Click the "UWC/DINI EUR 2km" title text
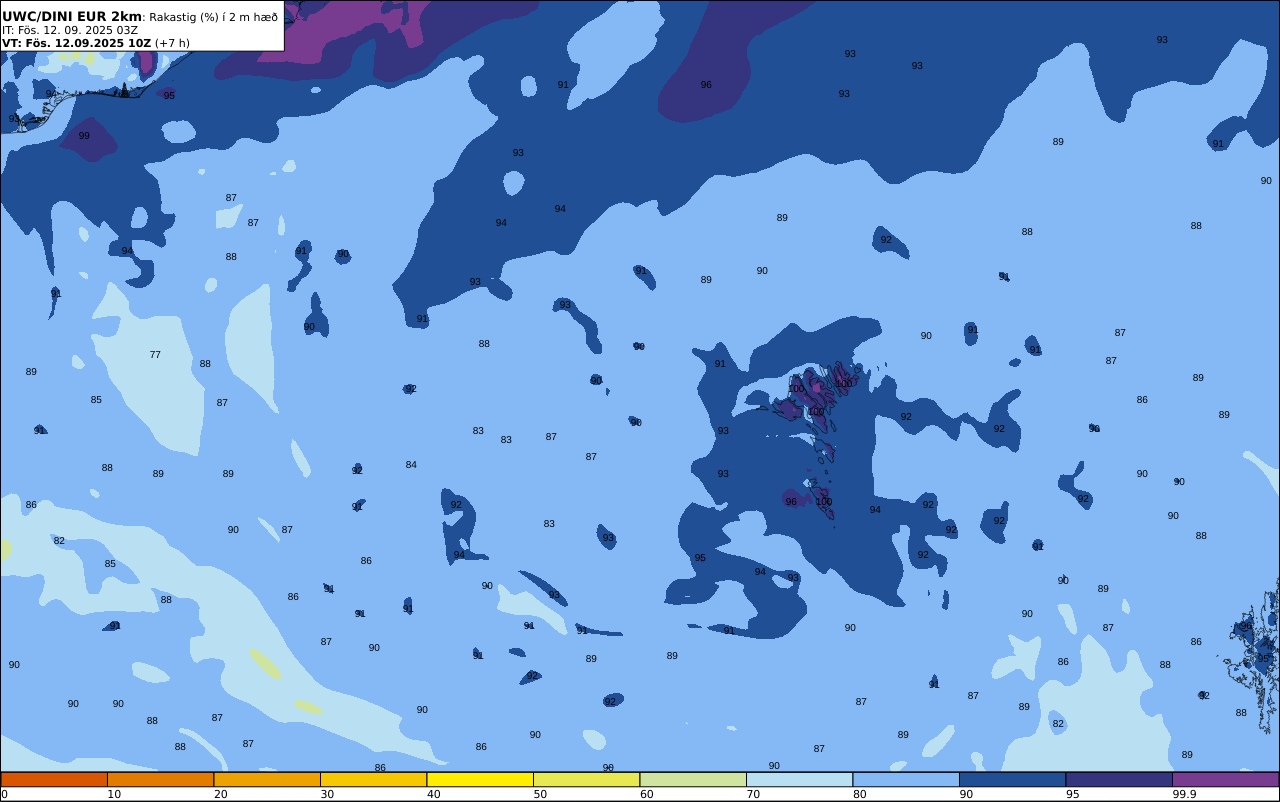1280x802 pixels. [x=72, y=17]
